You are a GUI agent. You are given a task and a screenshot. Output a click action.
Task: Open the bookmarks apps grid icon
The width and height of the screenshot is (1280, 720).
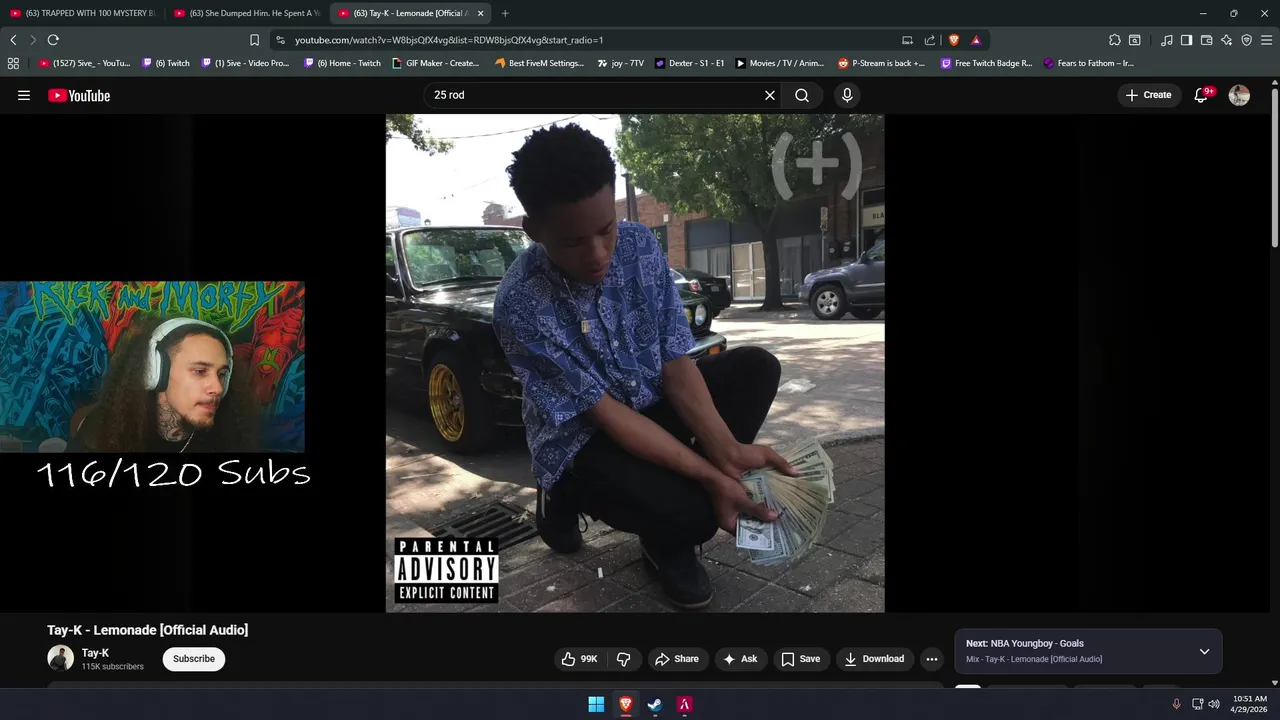pos(13,63)
